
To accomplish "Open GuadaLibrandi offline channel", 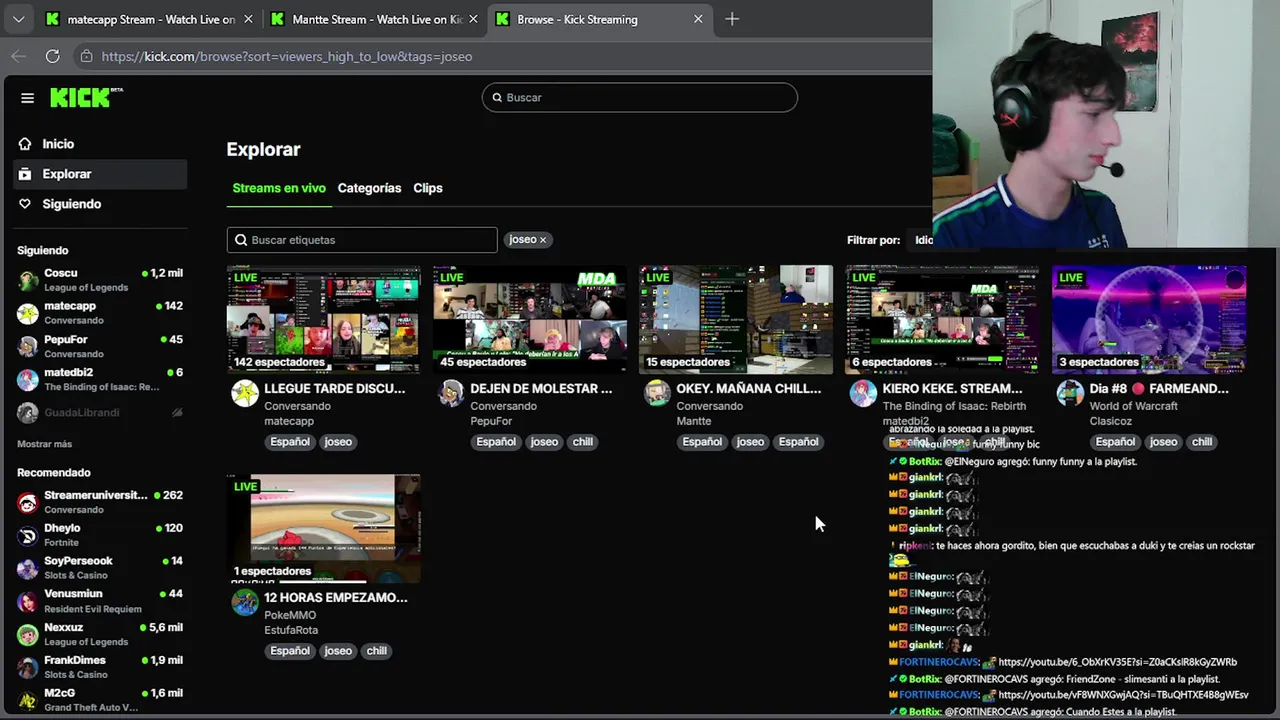I will (x=100, y=412).
